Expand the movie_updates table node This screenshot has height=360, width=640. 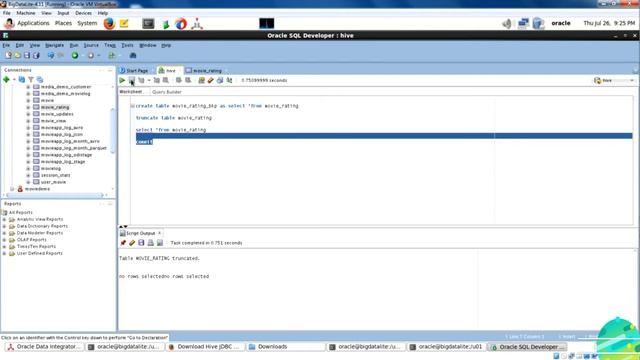tap(28, 114)
